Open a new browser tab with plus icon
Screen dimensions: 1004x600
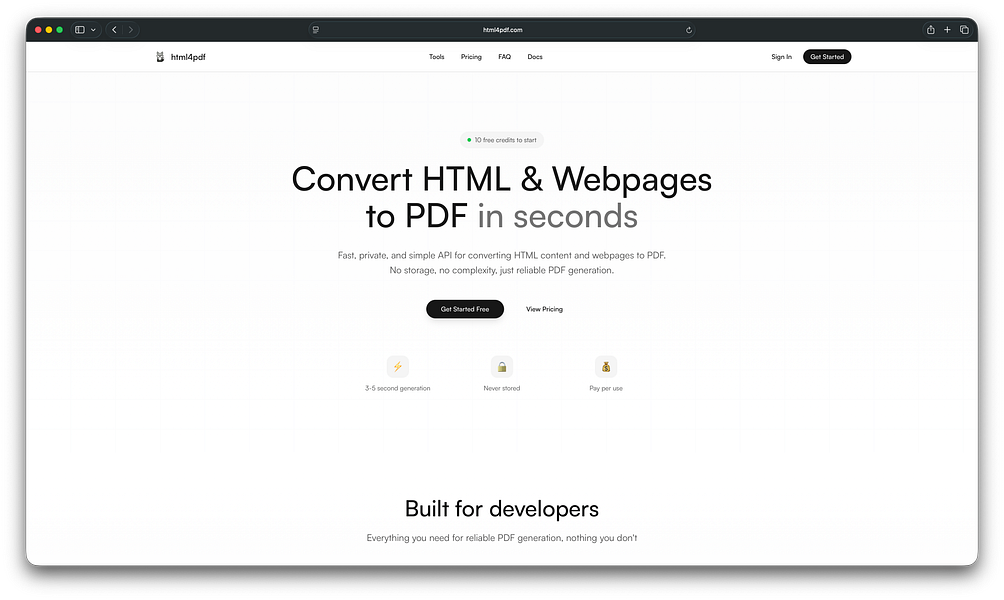click(947, 29)
